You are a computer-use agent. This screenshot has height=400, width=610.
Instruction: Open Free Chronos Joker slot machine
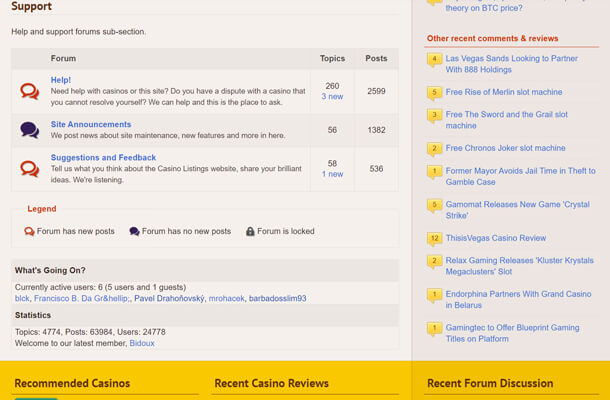[x=505, y=148]
